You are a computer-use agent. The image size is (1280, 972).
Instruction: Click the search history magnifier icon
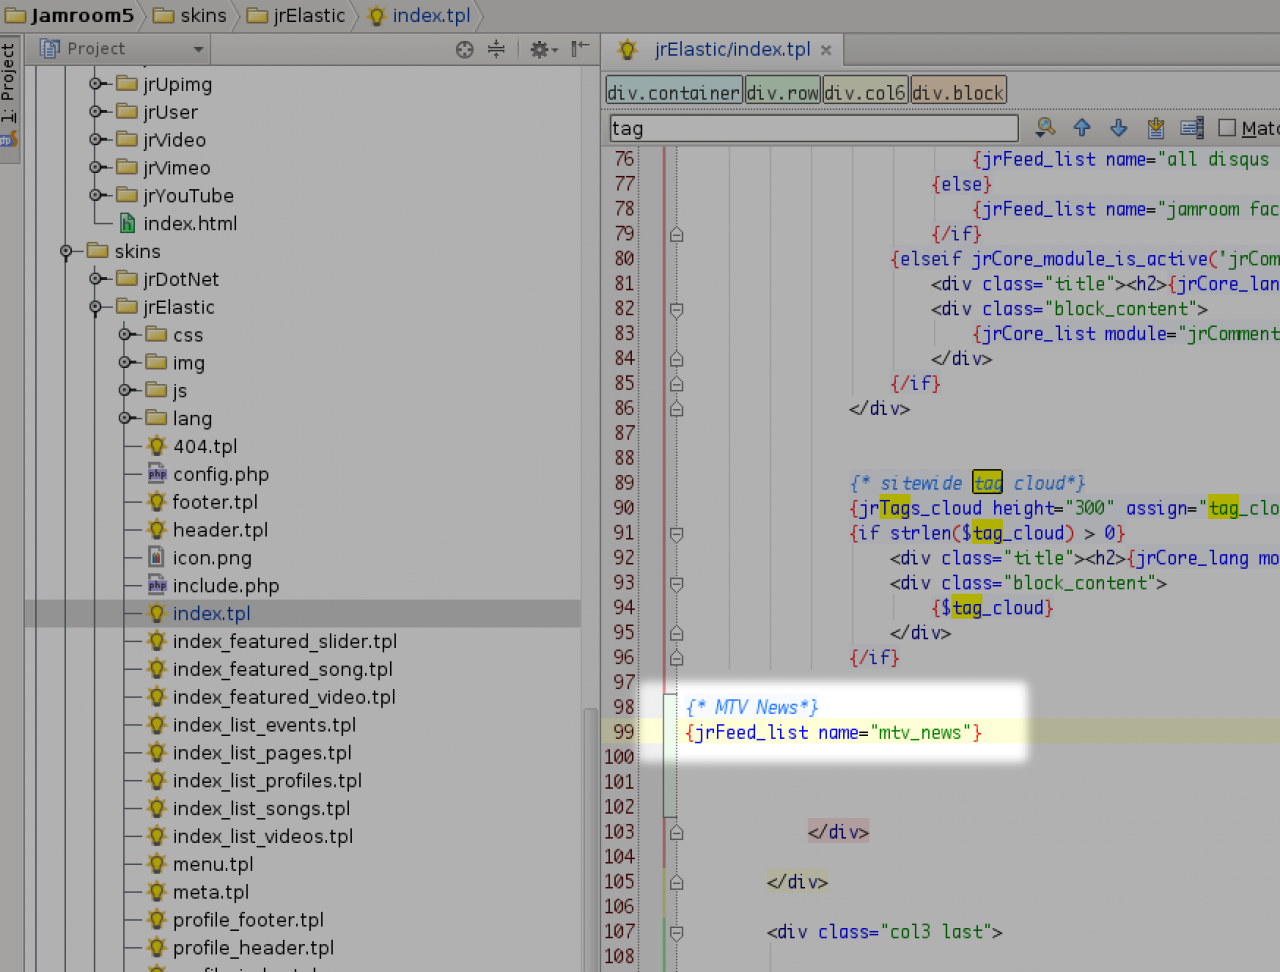[x=1045, y=128]
